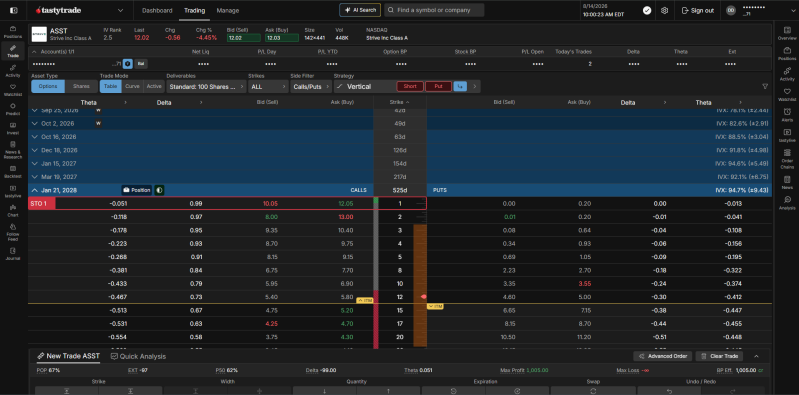Image resolution: width=799 pixels, height=395 pixels.
Task: Click the Clear Trade button
Action: pos(719,356)
